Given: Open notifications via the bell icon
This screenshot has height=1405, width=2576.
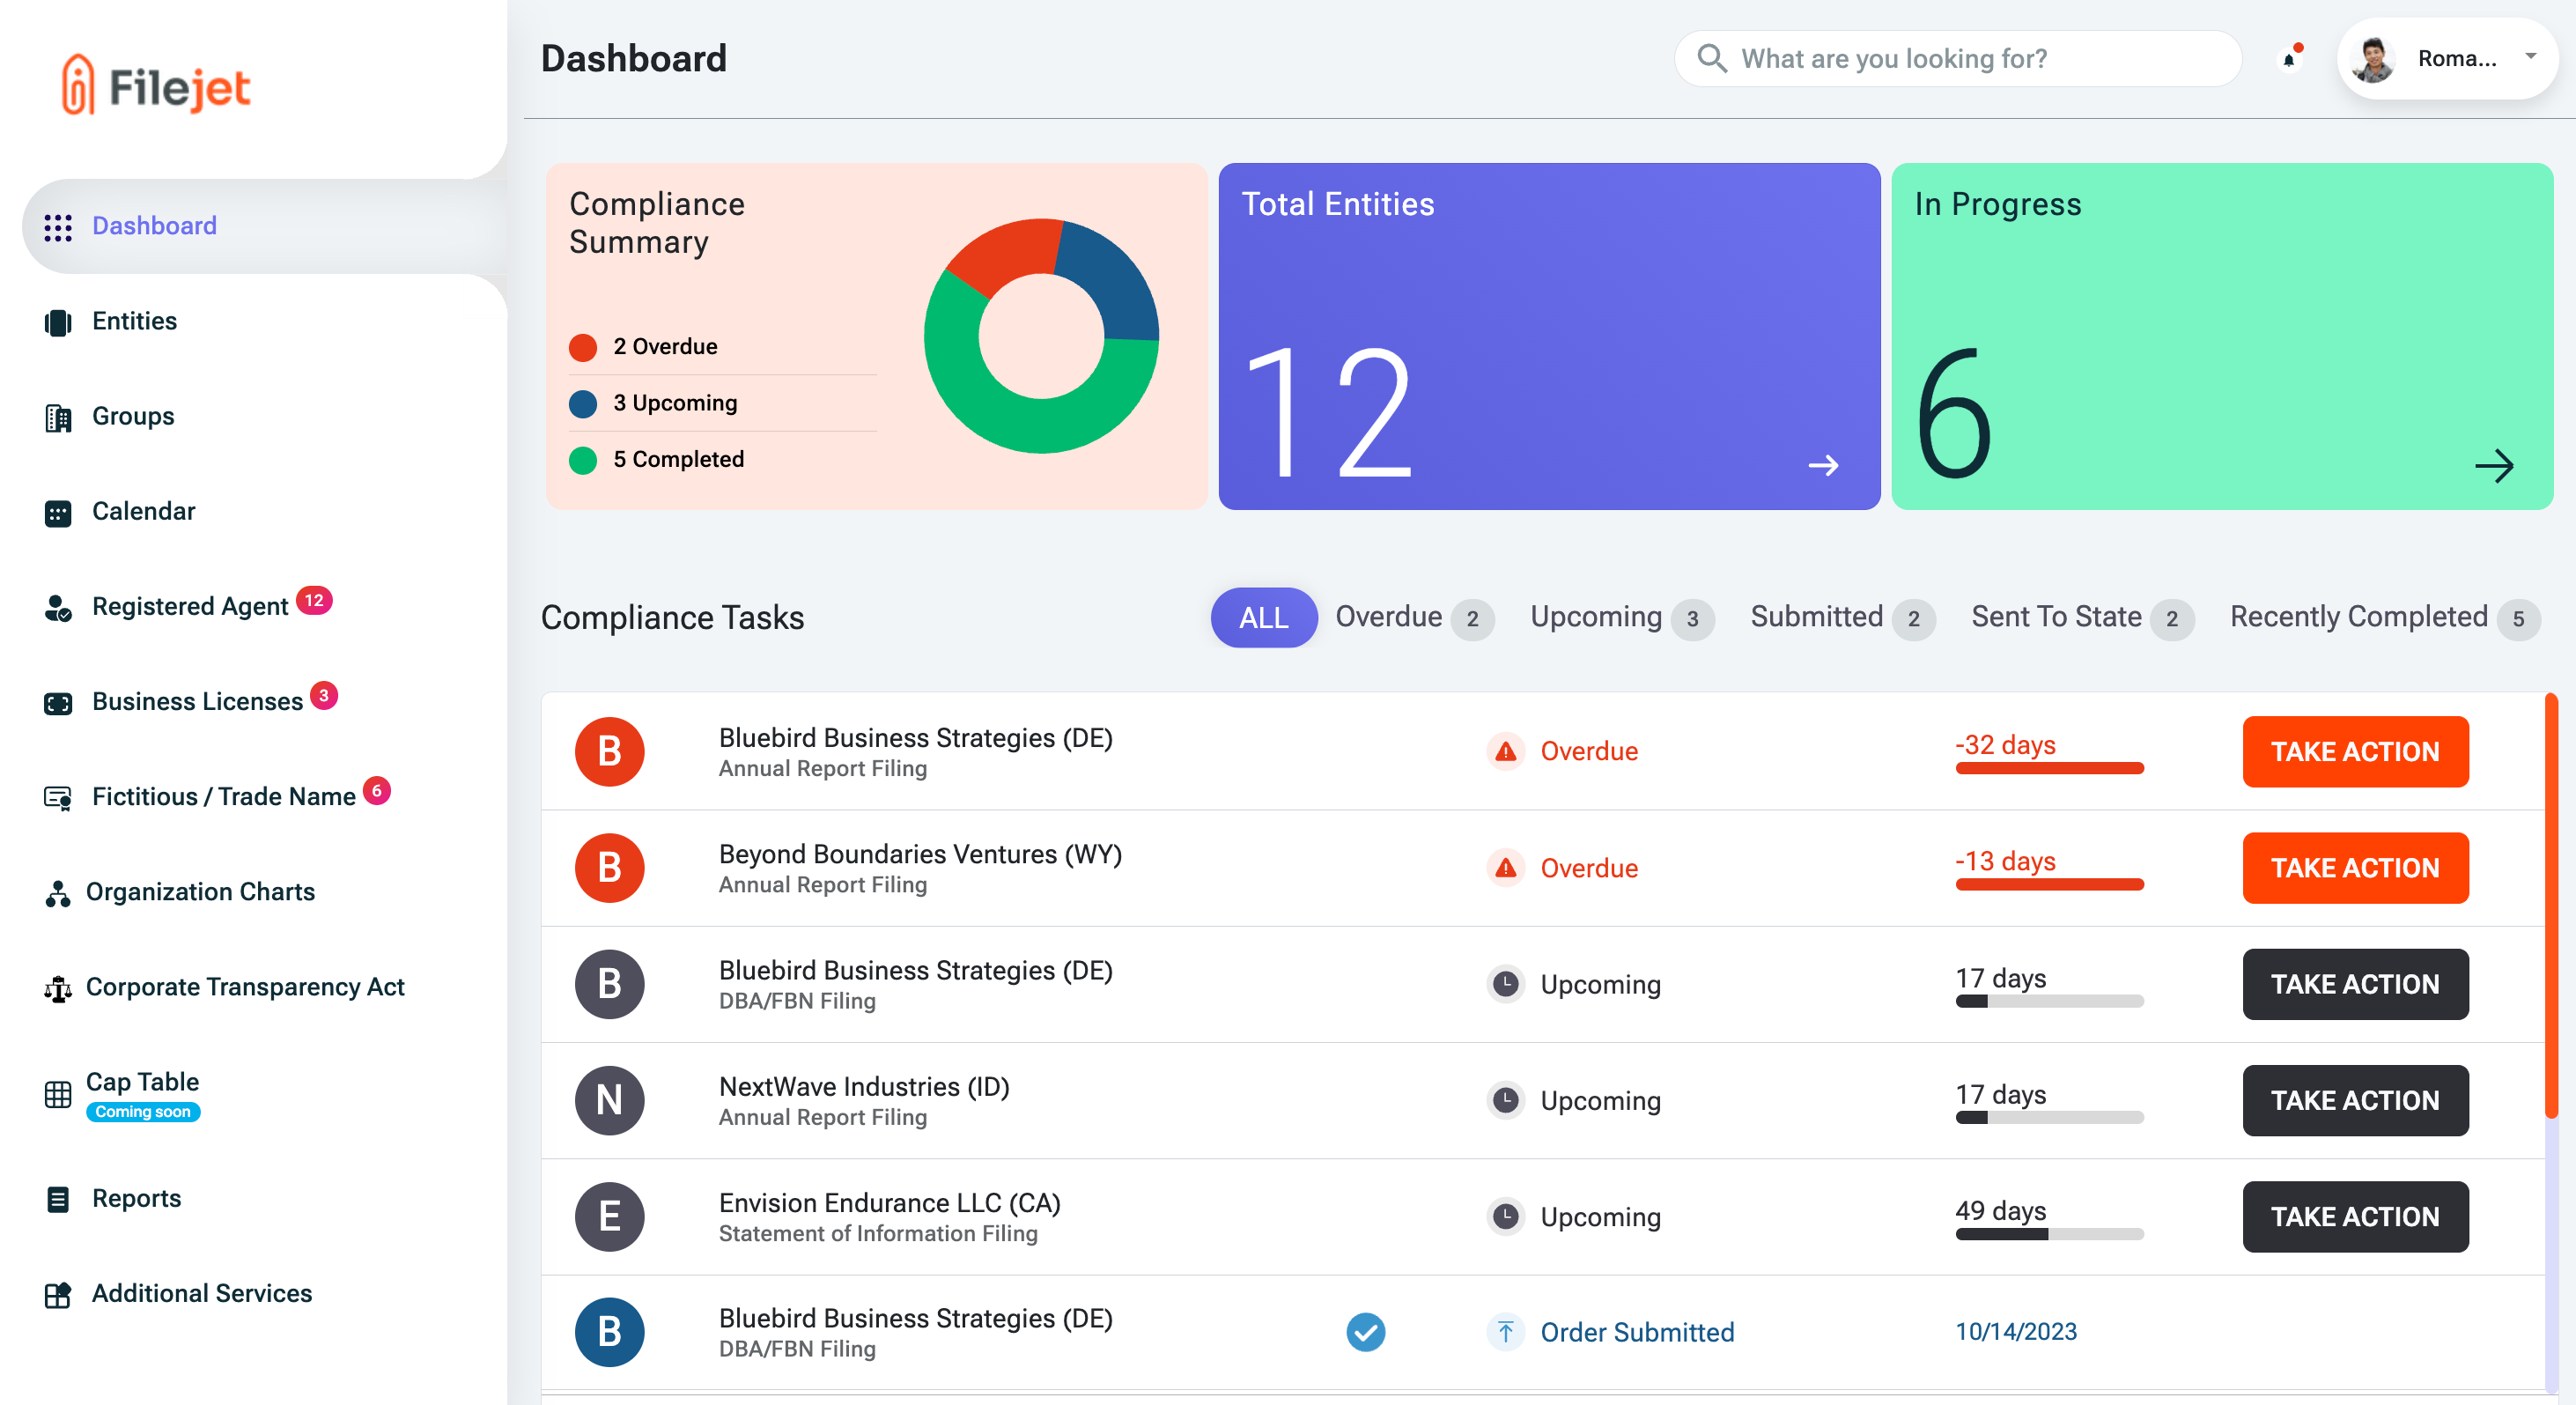Looking at the screenshot, I should pyautogui.click(x=2290, y=58).
